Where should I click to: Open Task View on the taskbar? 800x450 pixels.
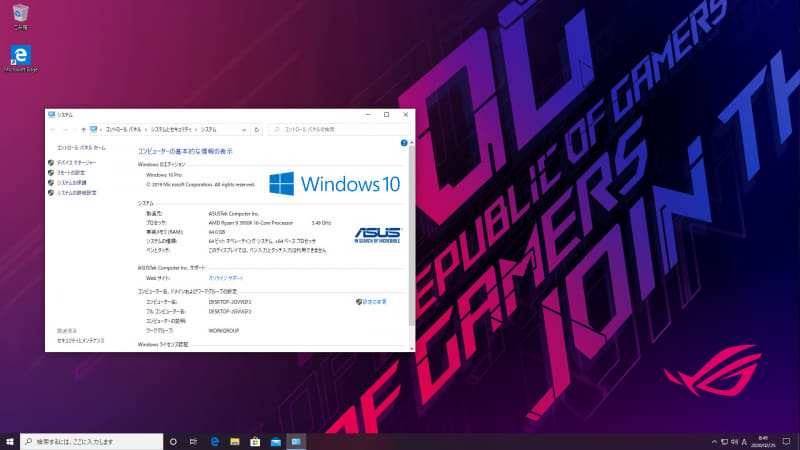pos(193,441)
